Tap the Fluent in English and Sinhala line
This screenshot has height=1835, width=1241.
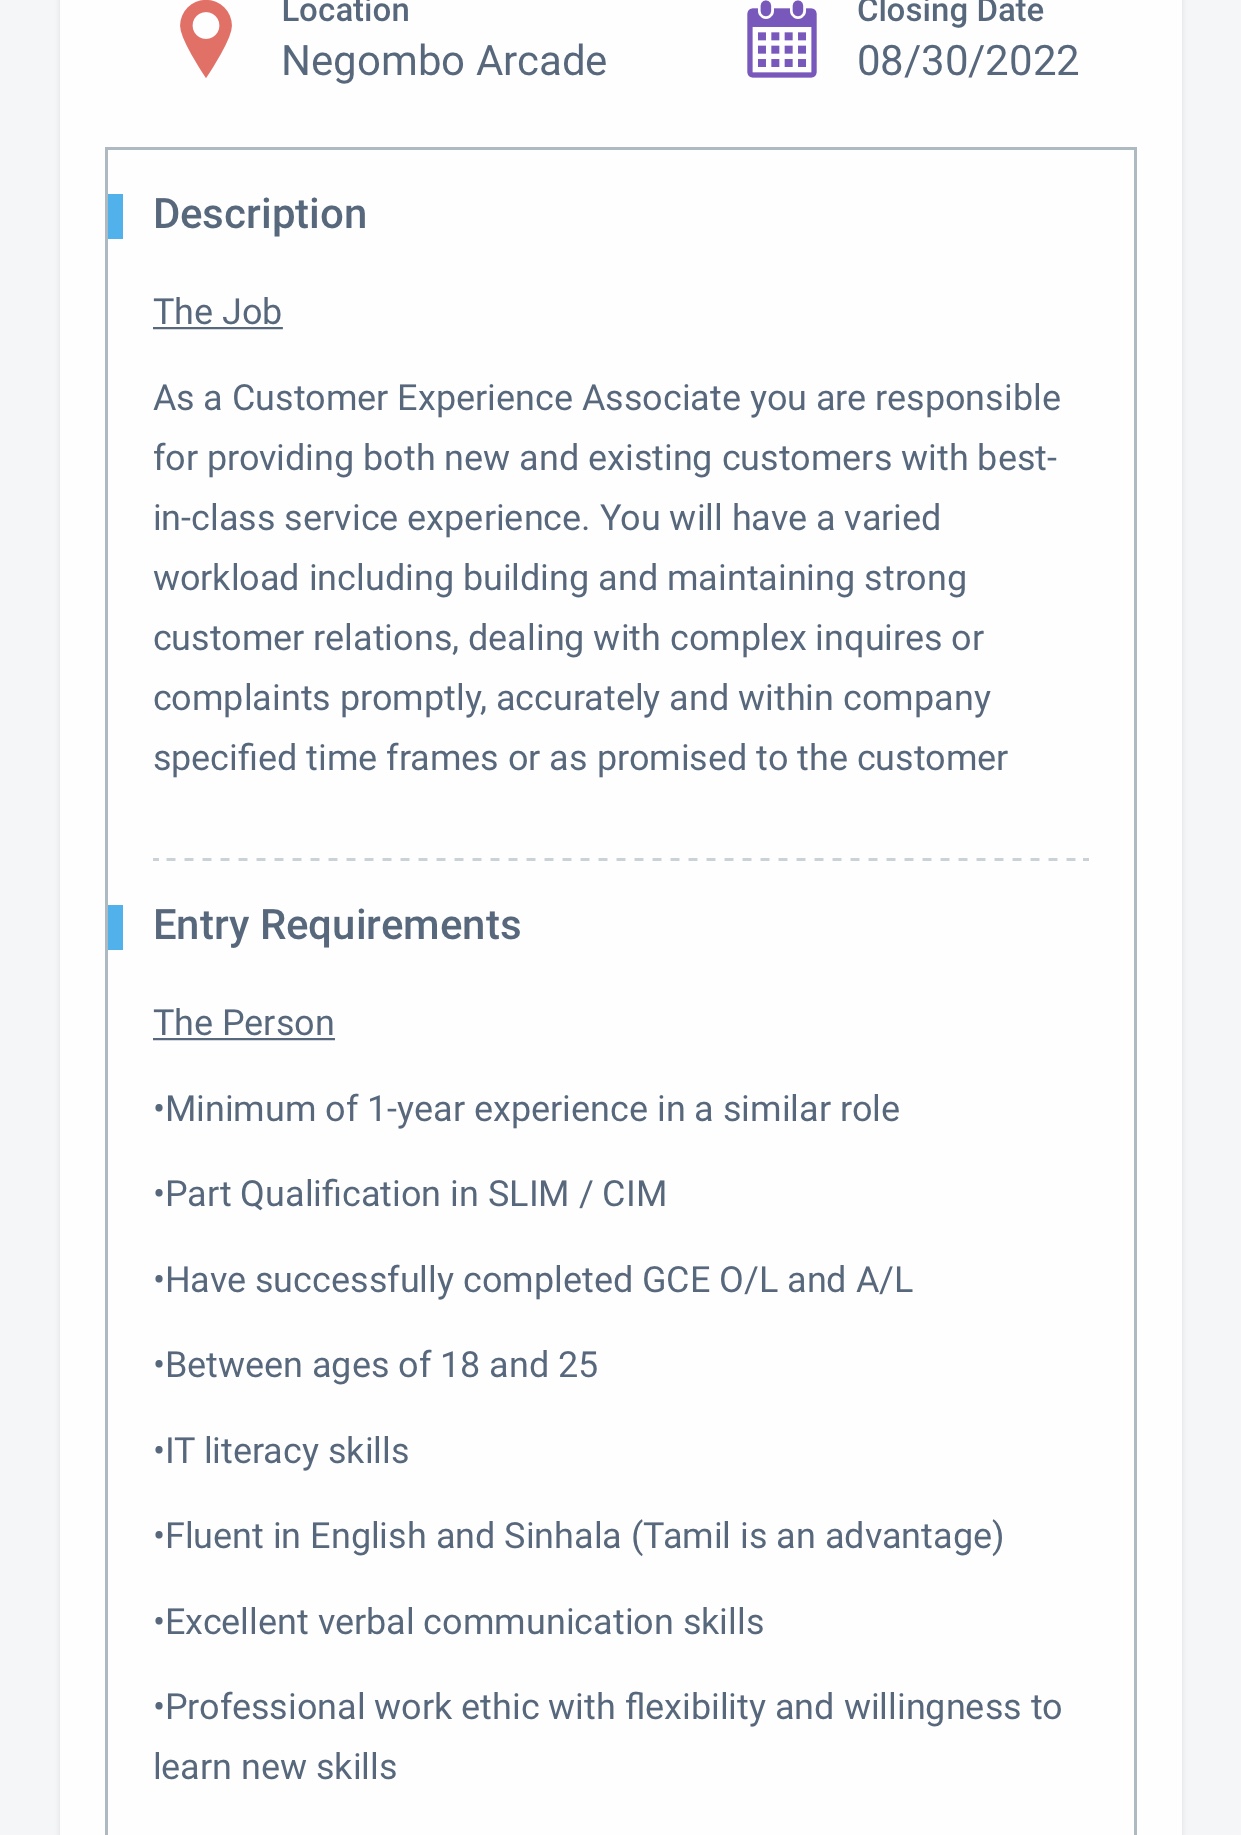[579, 1536]
